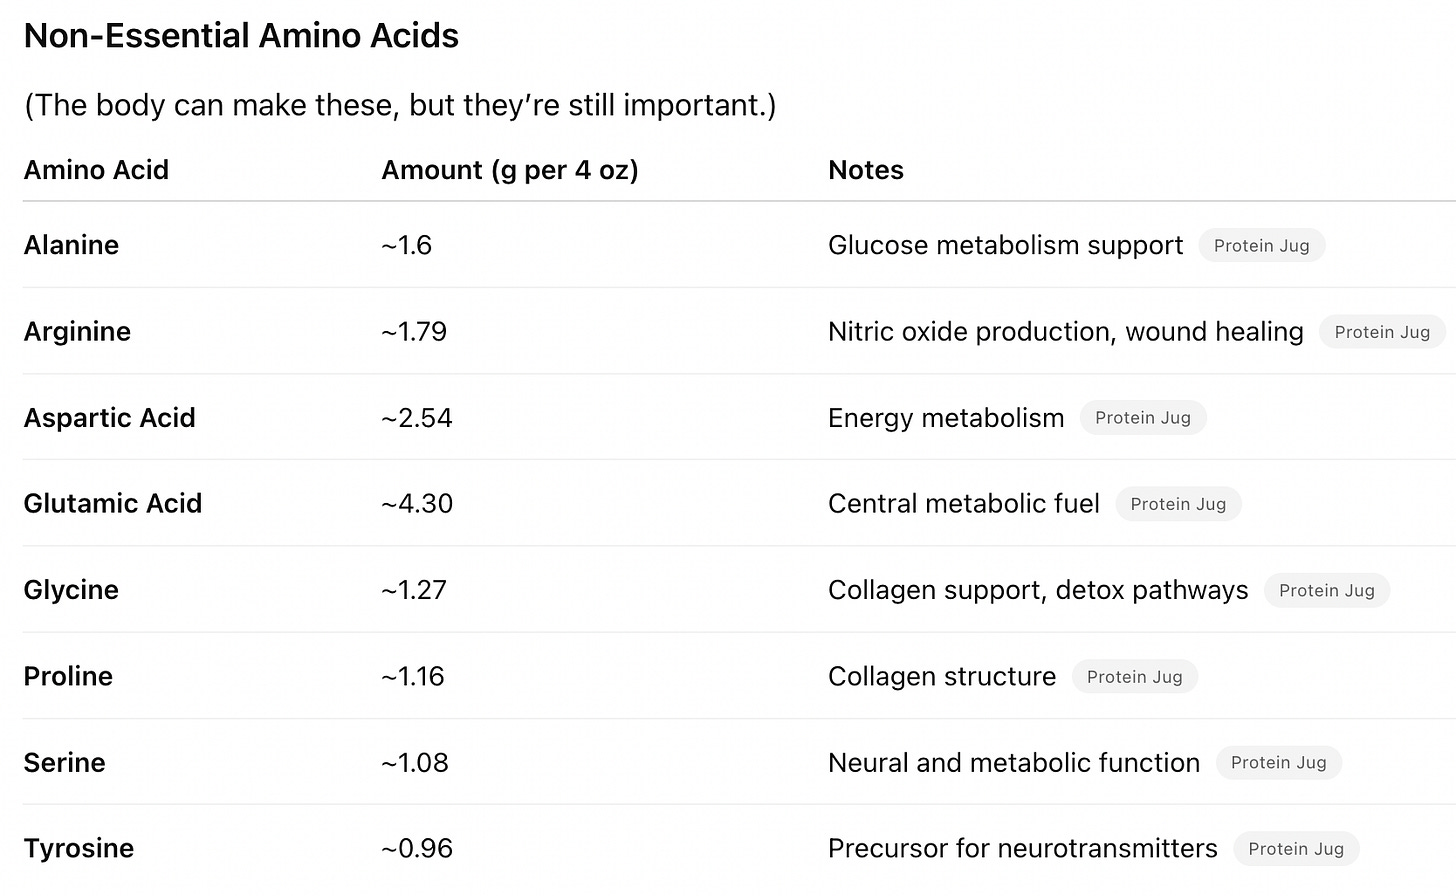The width and height of the screenshot is (1456, 896).
Task: Select the Glutamic Acid row name
Action: click(x=113, y=503)
